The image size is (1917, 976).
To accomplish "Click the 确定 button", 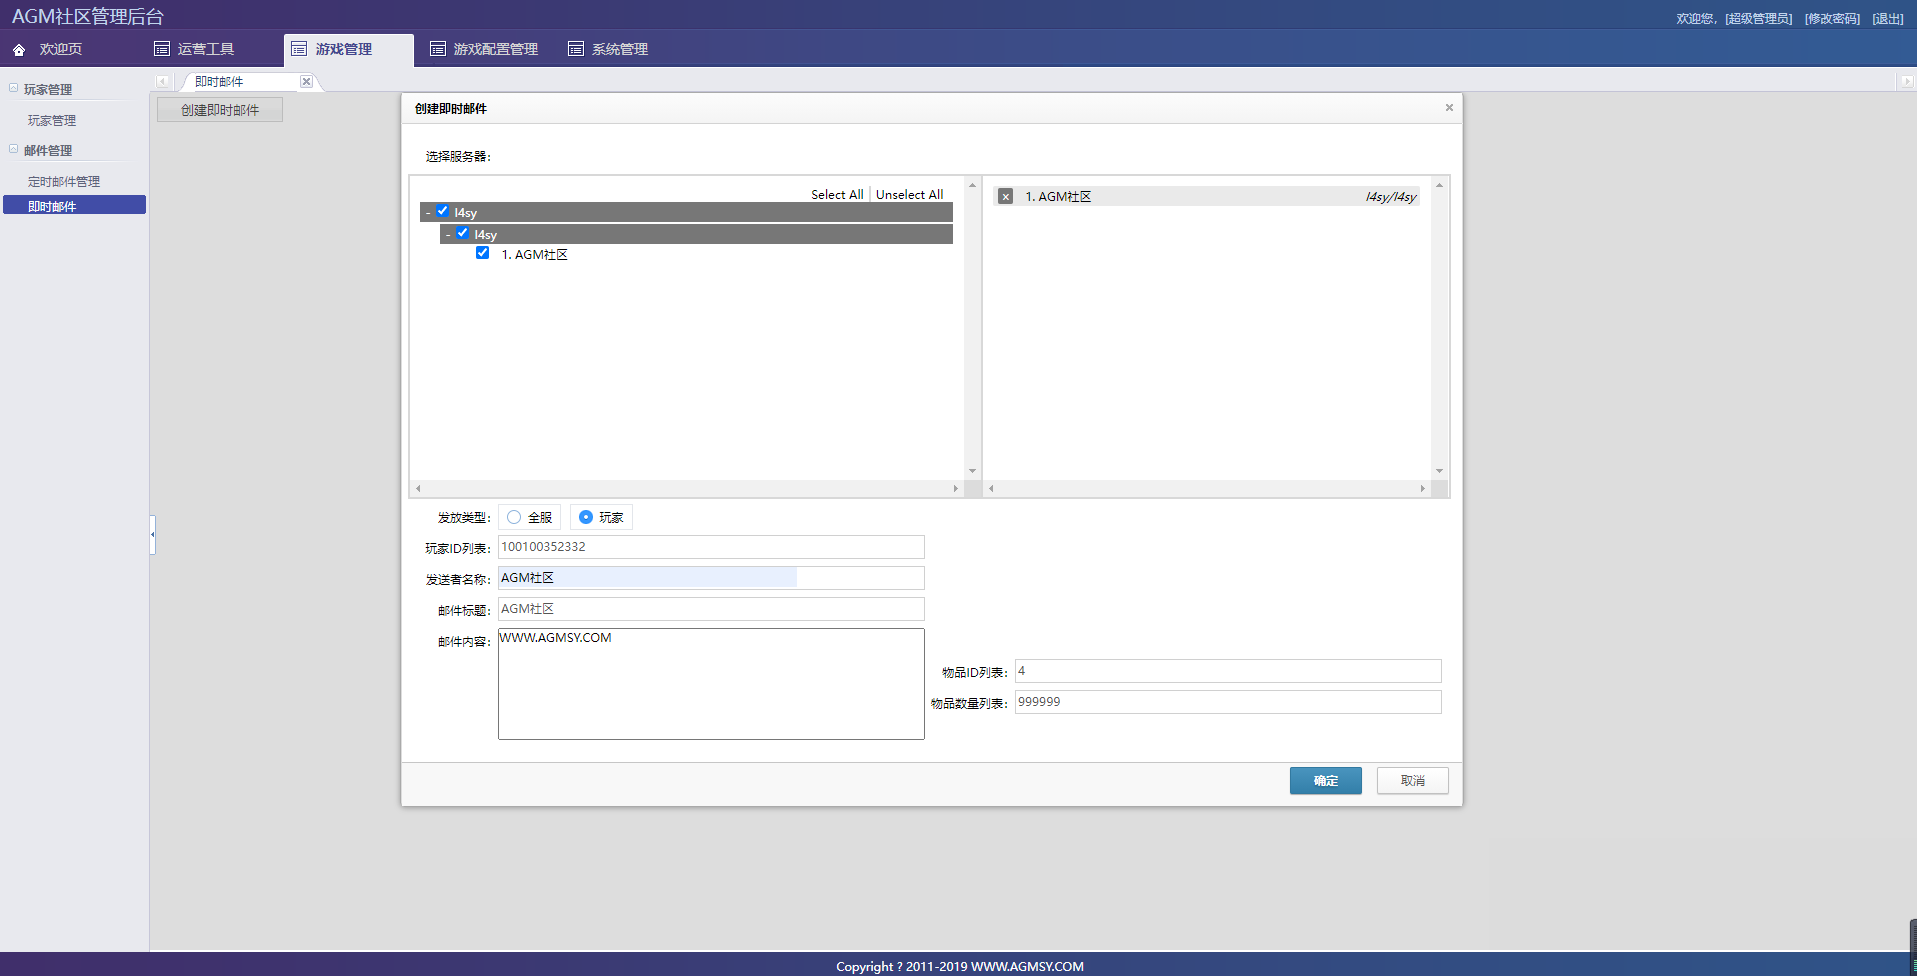I will pyautogui.click(x=1325, y=781).
